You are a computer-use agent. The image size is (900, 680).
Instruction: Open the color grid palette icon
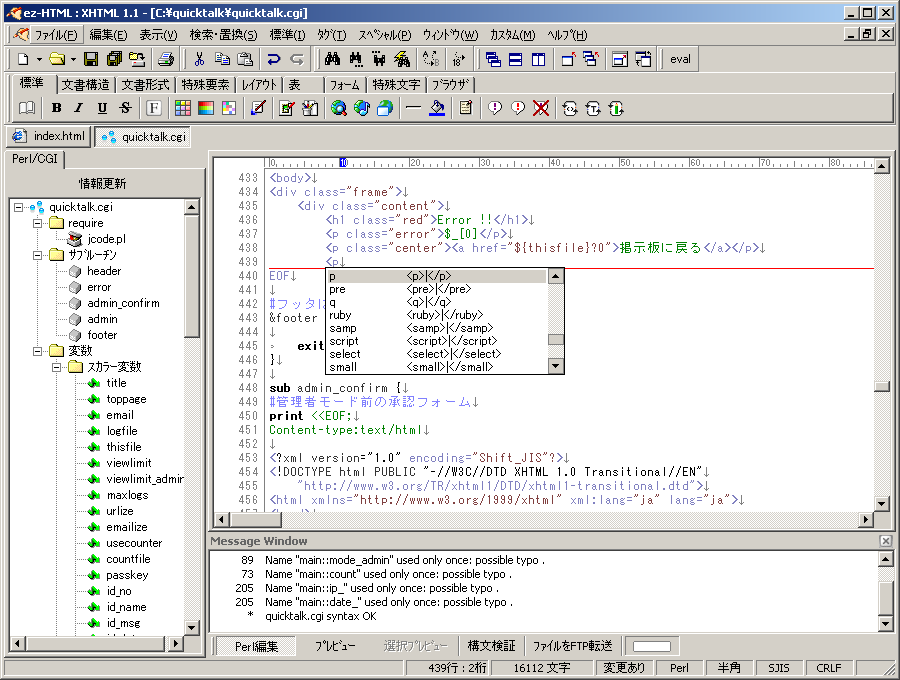coord(183,108)
